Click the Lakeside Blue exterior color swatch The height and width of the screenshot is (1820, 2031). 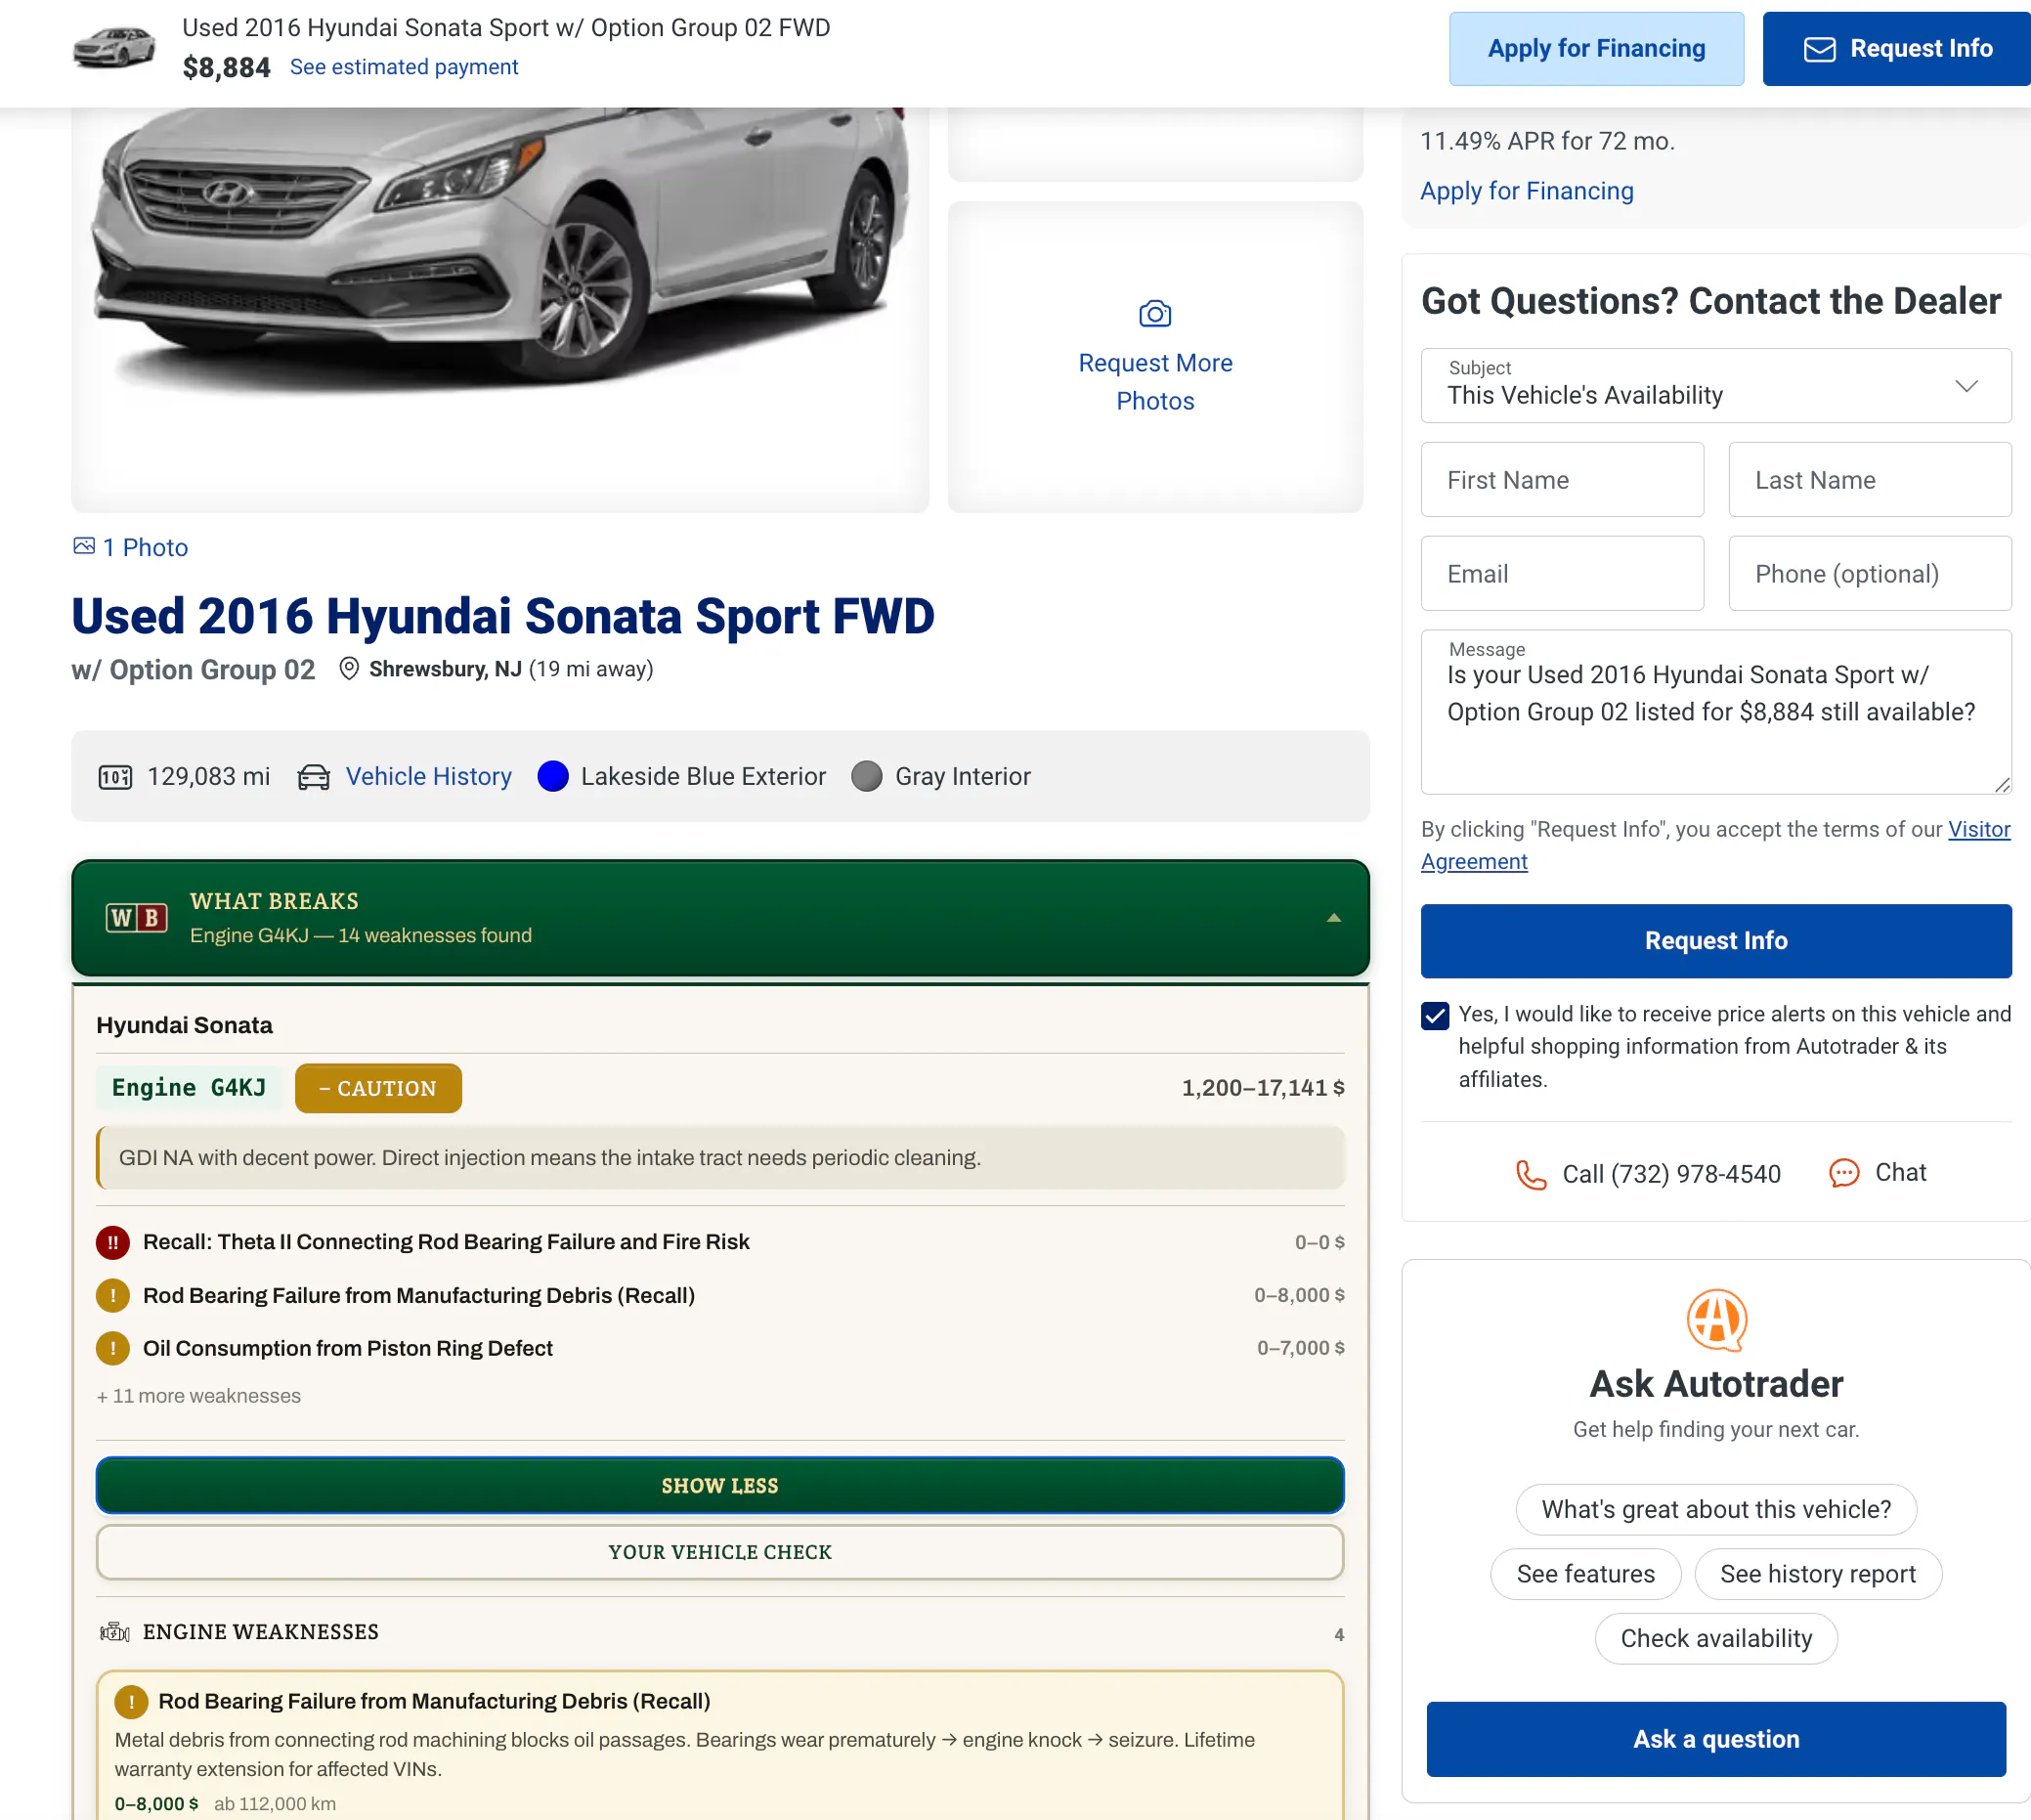[x=553, y=777]
